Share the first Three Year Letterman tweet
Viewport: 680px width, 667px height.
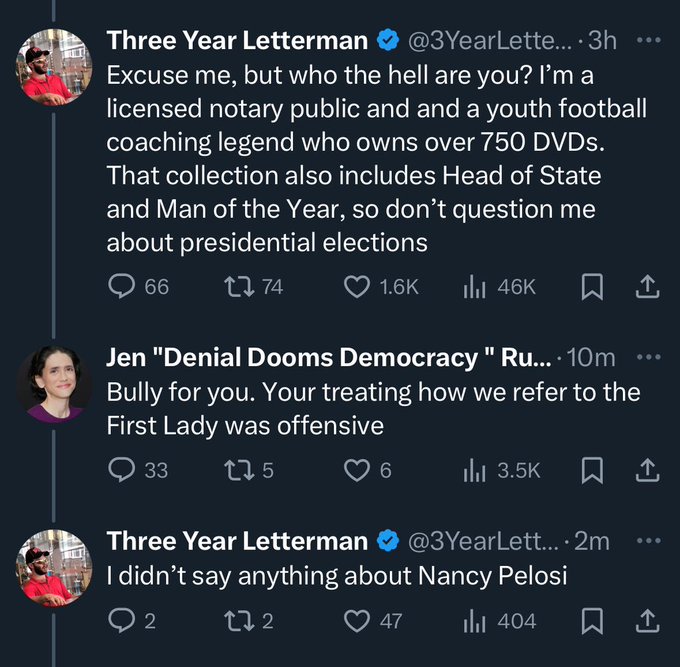click(x=647, y=287)
